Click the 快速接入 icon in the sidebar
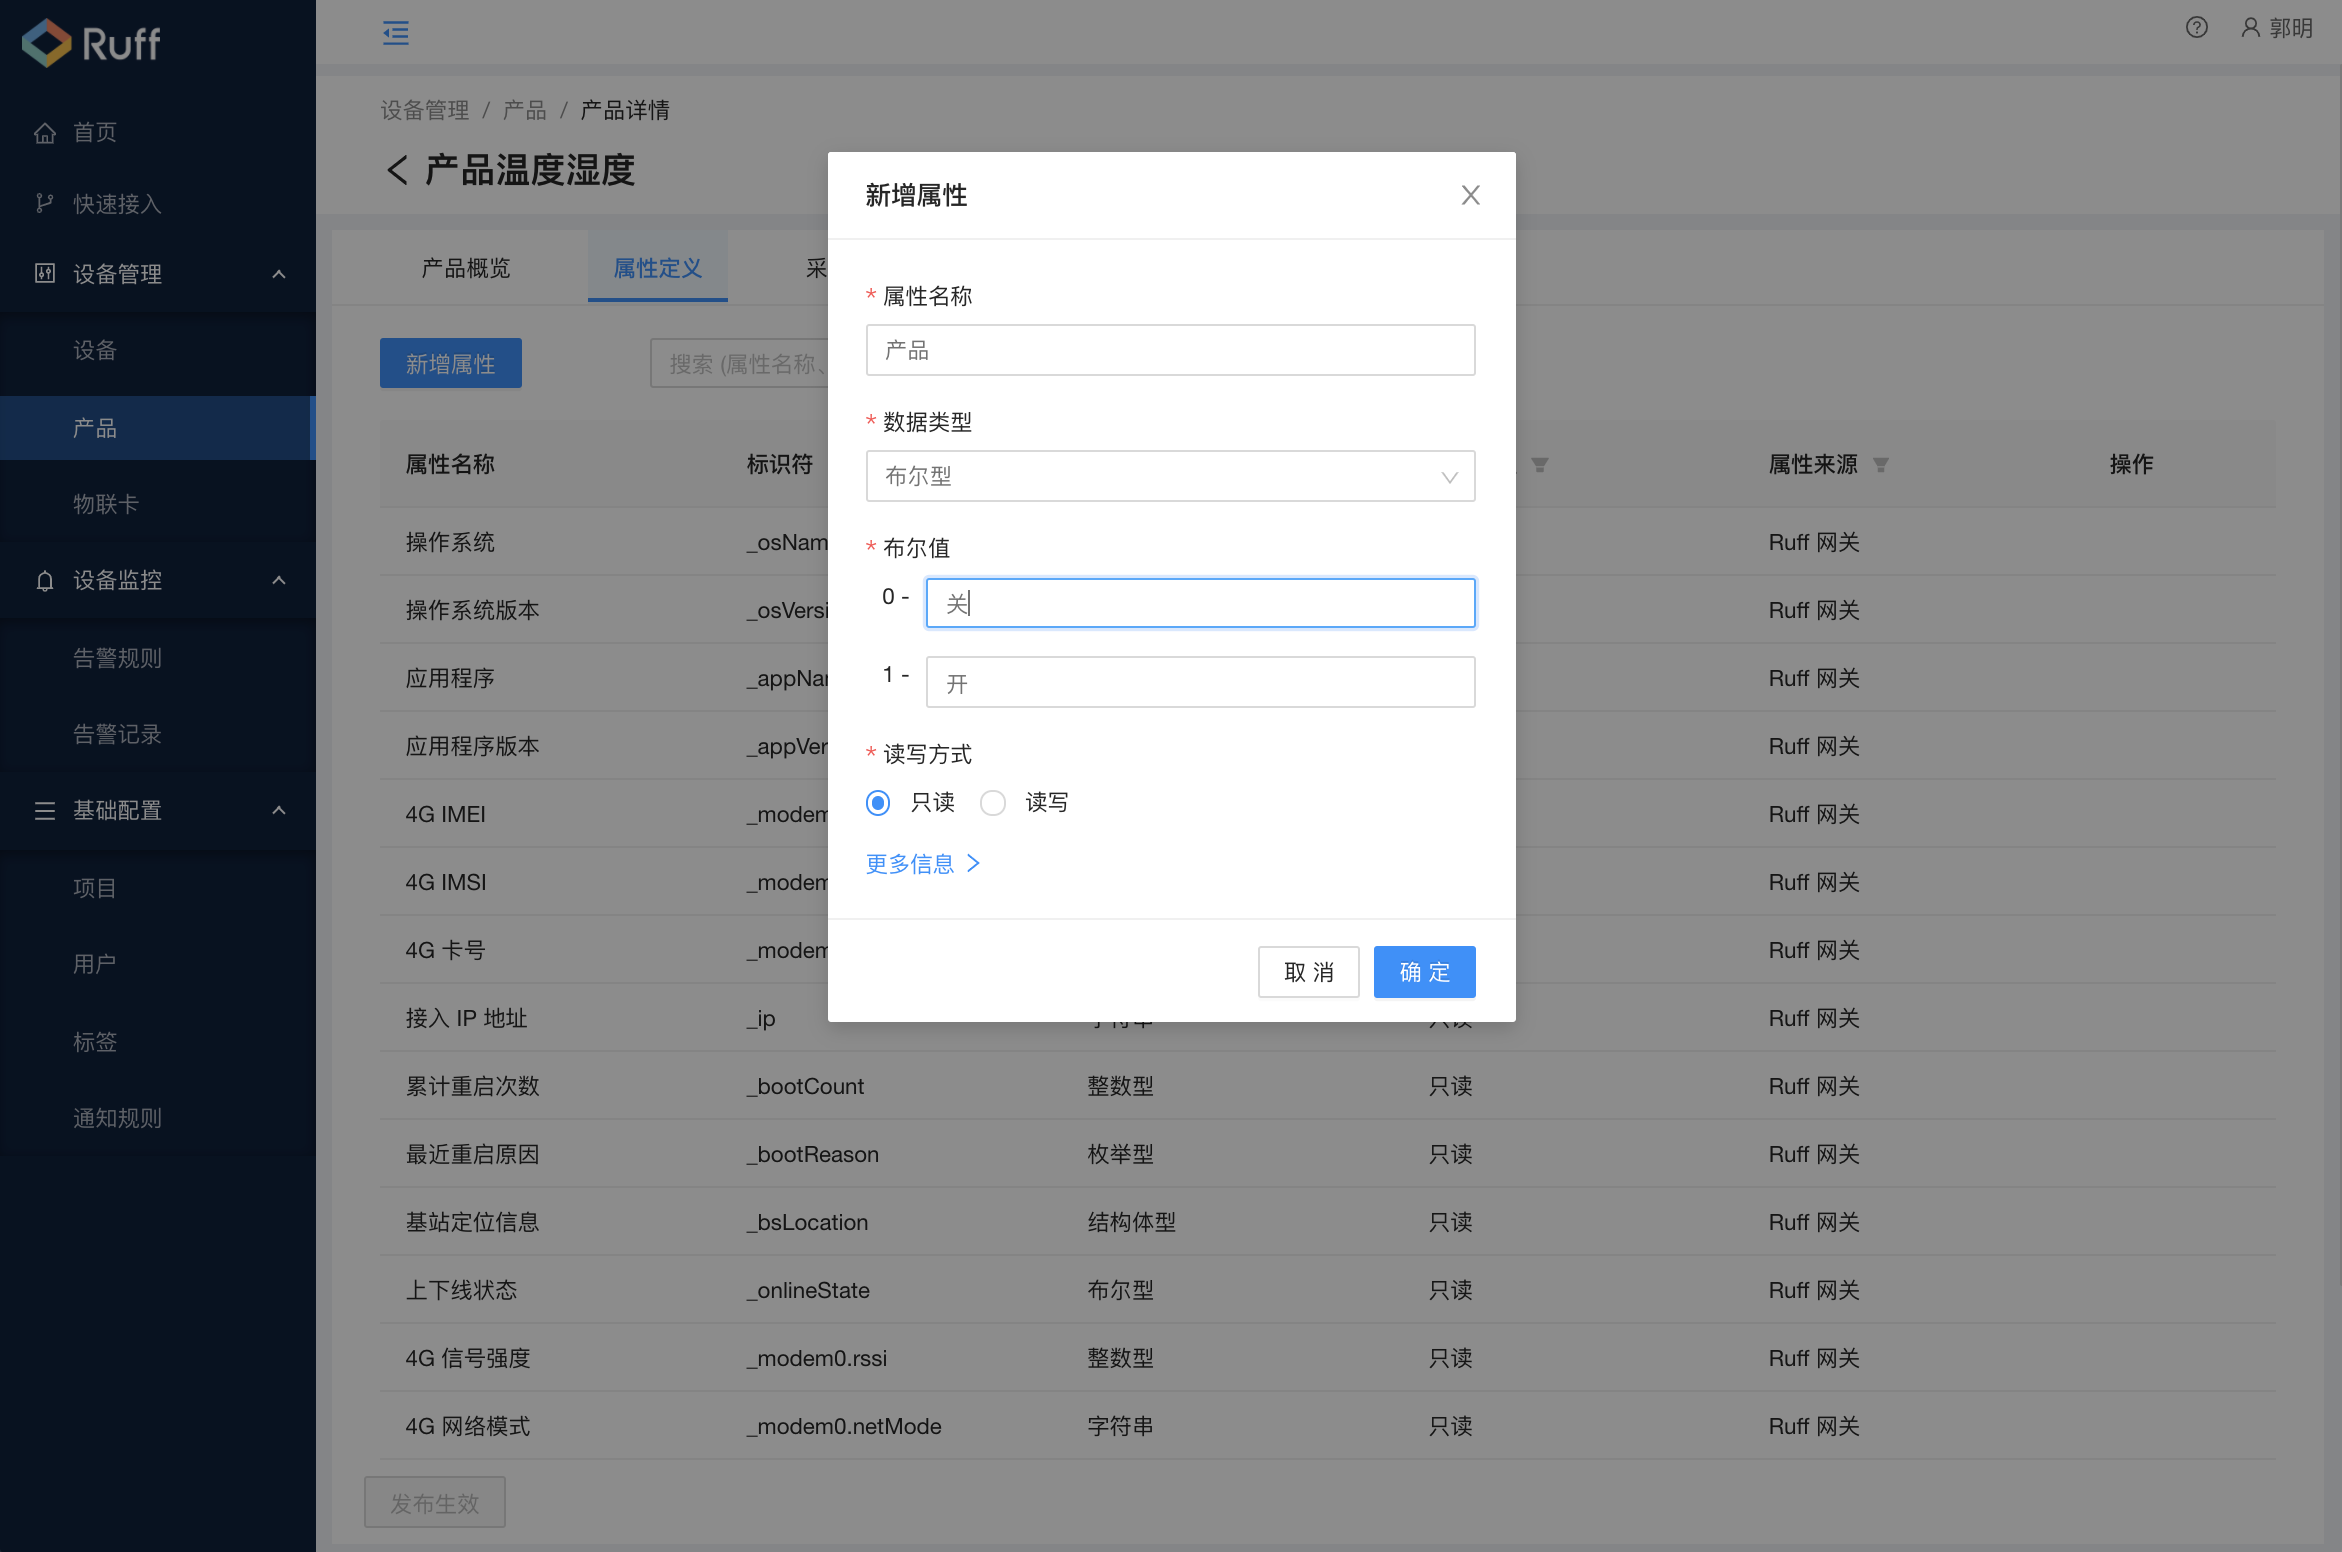 (x=43, y=203)
